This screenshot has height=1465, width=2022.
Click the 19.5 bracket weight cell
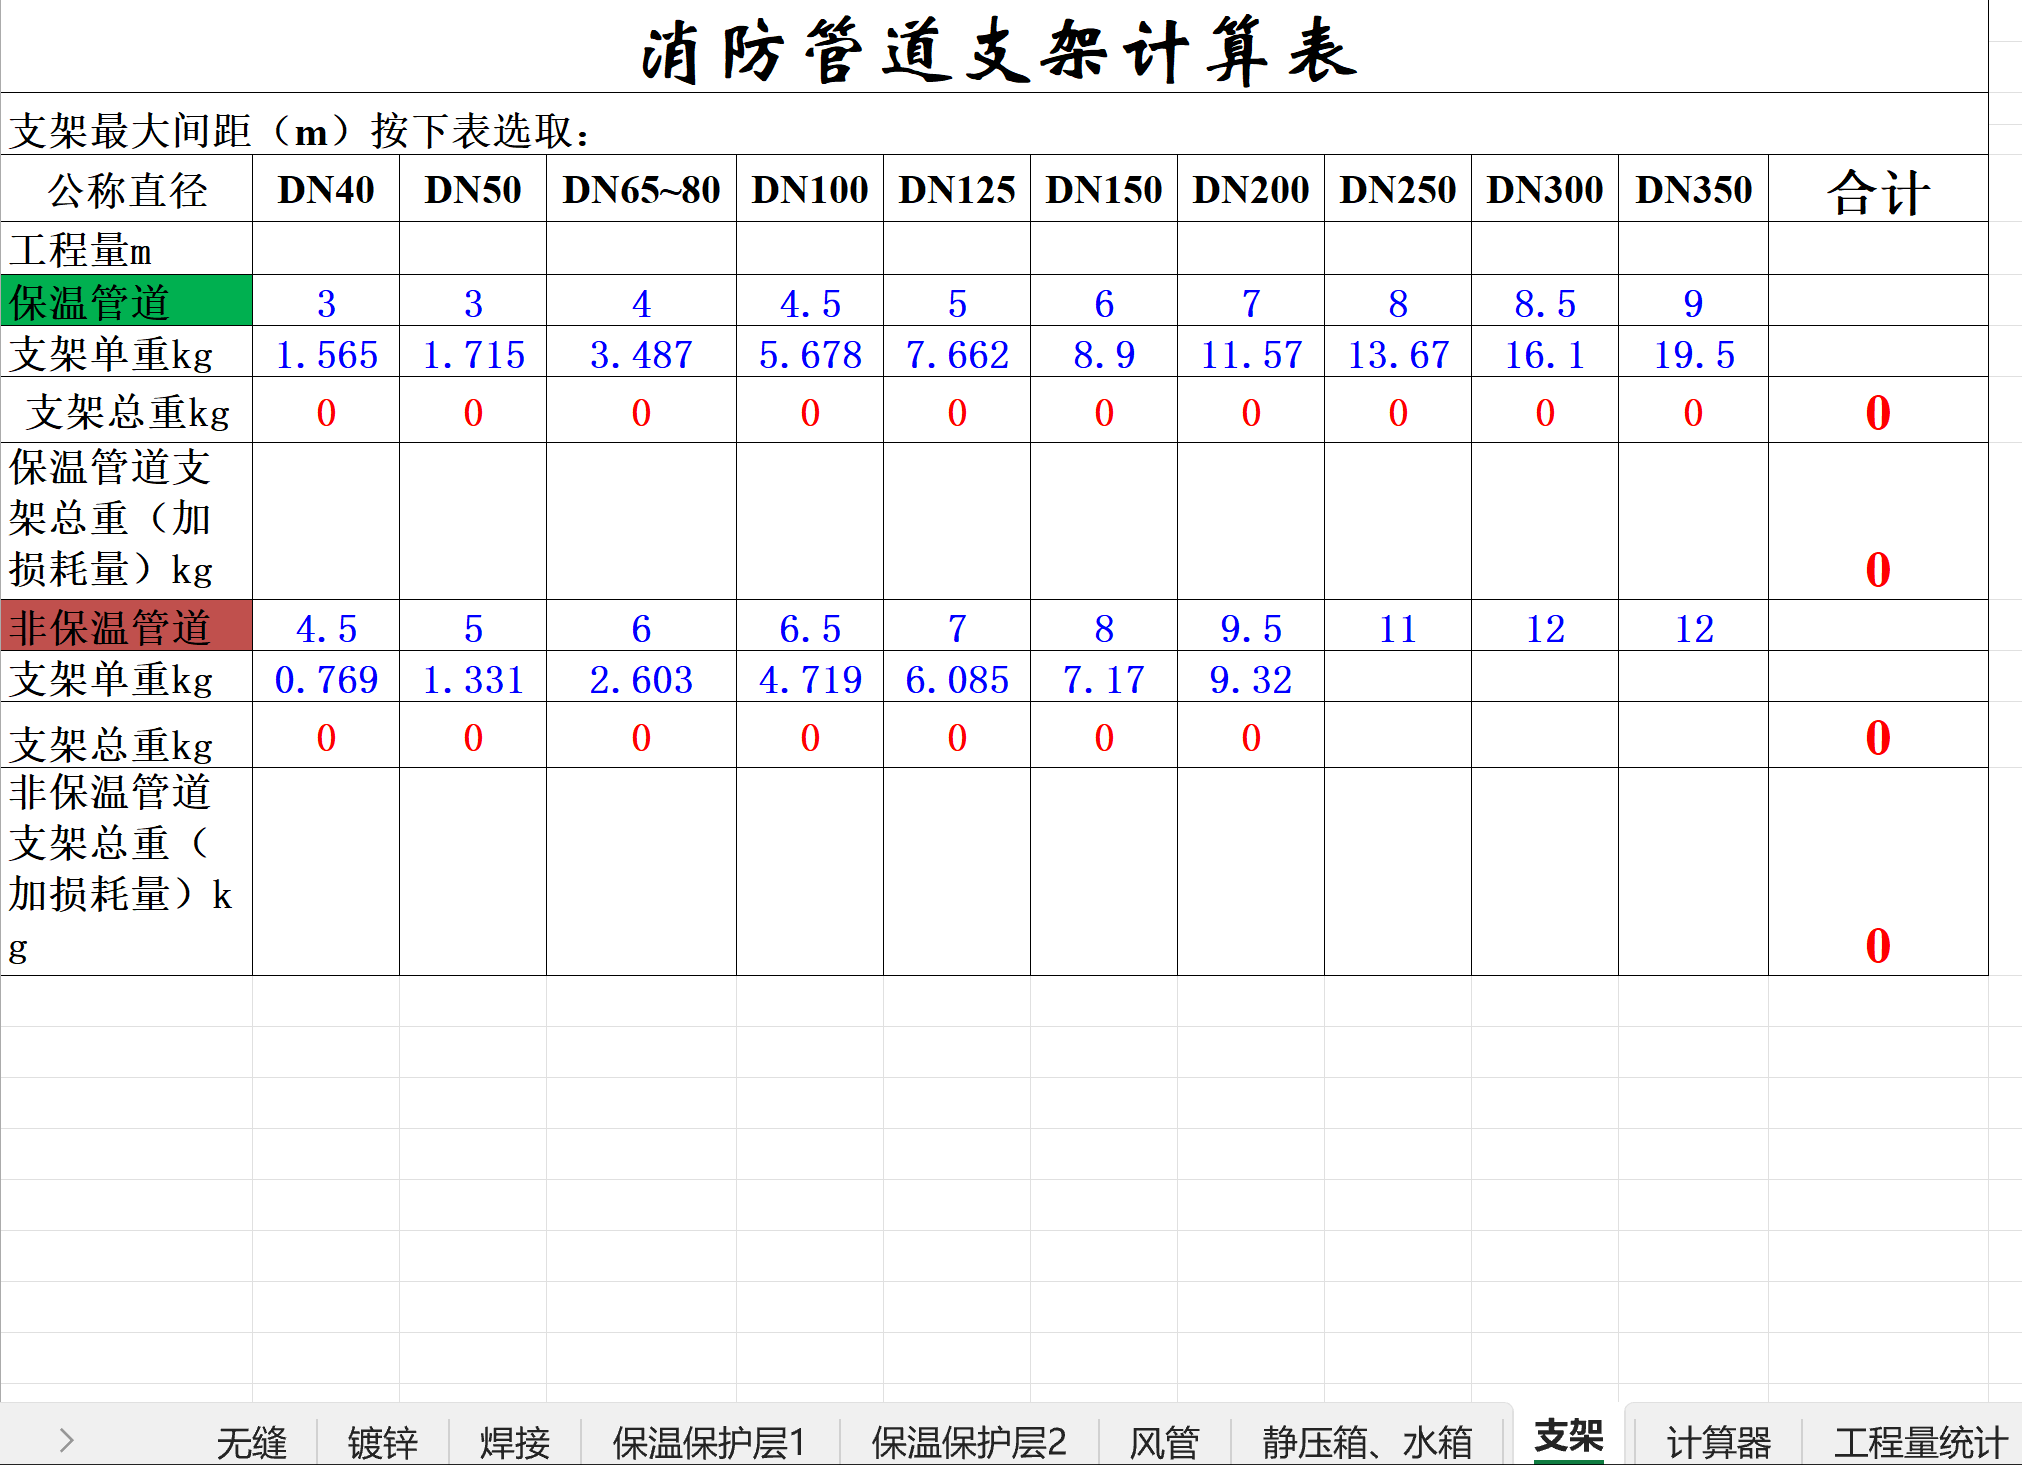pos(1693,354)
